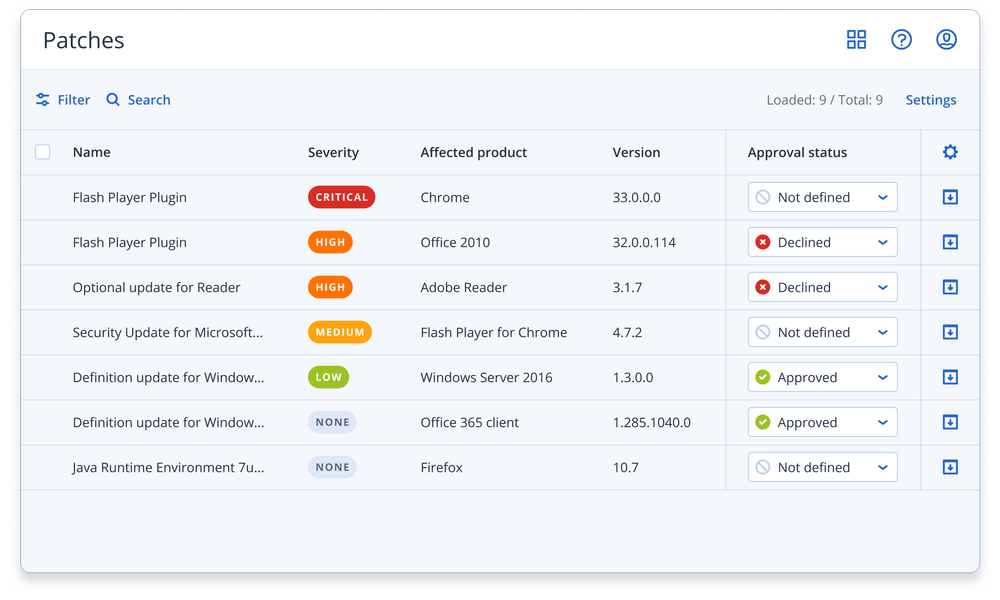Click the Office 365 client product cell

click(x=469, y=422)
